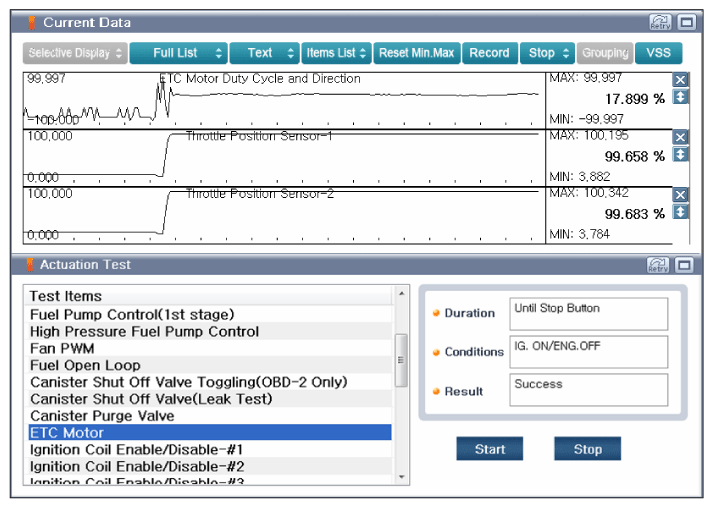Open the Items List dropdown
Image resolution: width=713 pixels, height=508 pixels.
click(336, 53)
